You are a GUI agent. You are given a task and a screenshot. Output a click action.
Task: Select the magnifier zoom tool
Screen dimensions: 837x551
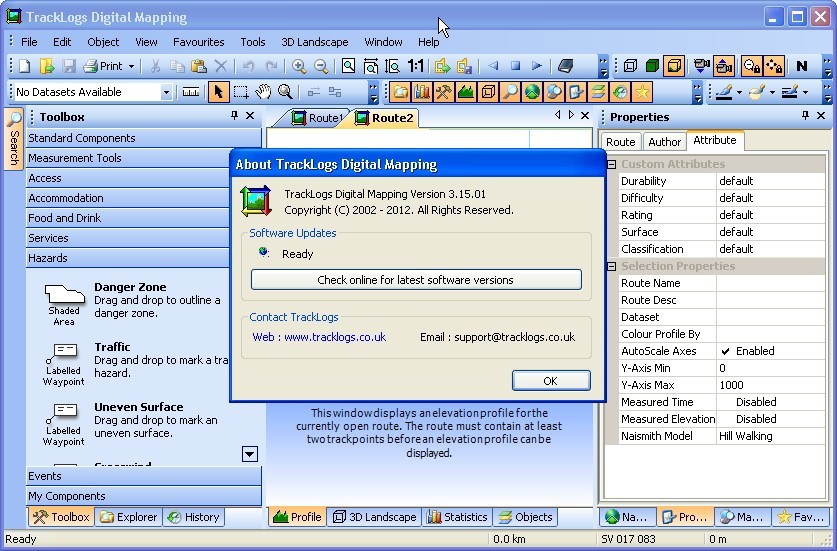[x=285, y=92]
